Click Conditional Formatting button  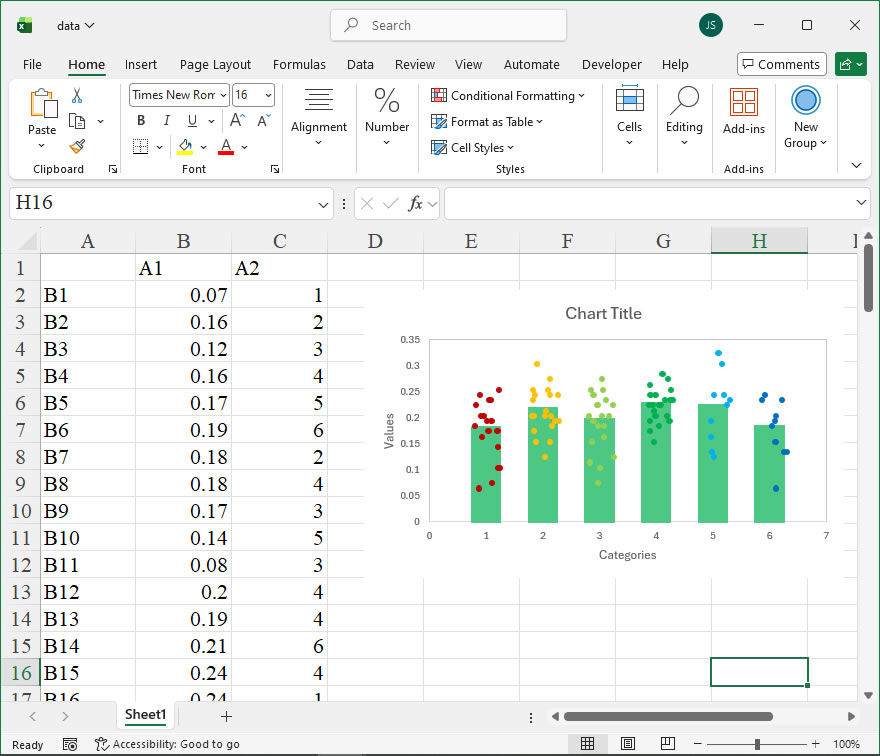(508, 96)
